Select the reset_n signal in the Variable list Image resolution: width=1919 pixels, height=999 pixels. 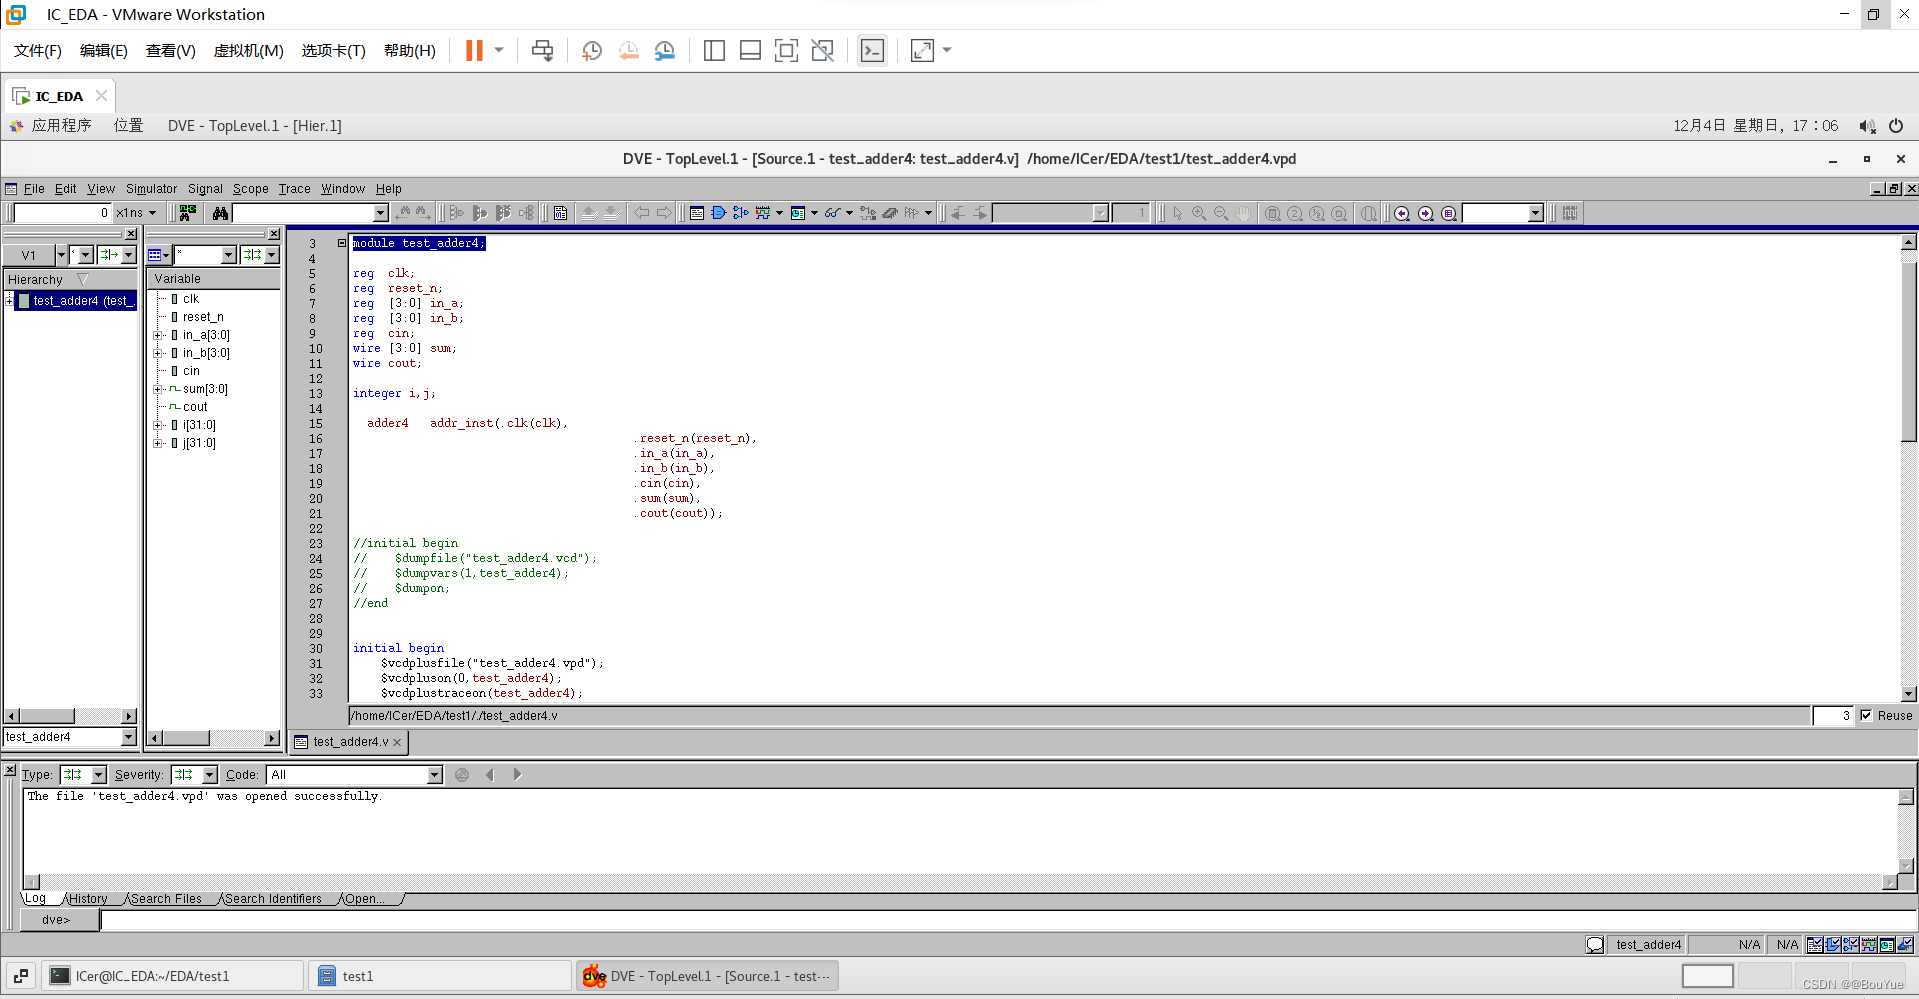(x=203, y=317)
